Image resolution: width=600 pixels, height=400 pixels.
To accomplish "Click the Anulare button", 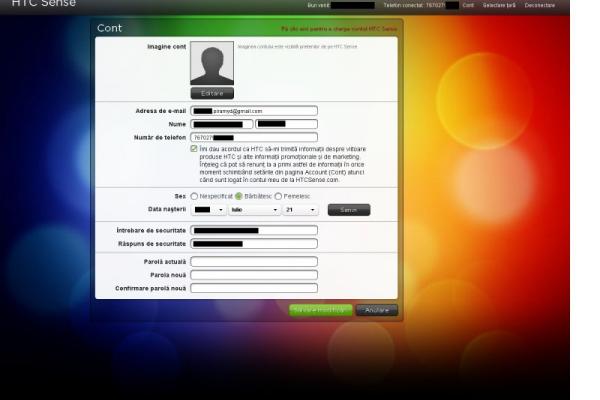I will coord(377,310).
